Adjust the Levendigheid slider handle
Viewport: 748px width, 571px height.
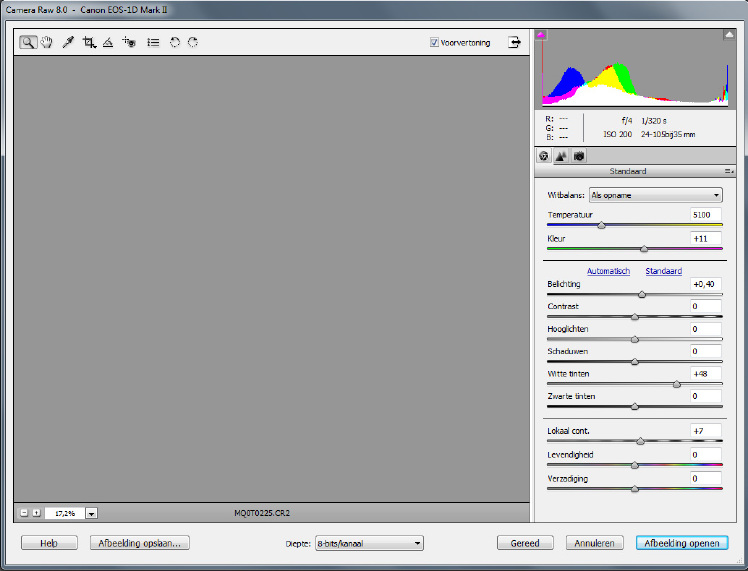[635, 466]
